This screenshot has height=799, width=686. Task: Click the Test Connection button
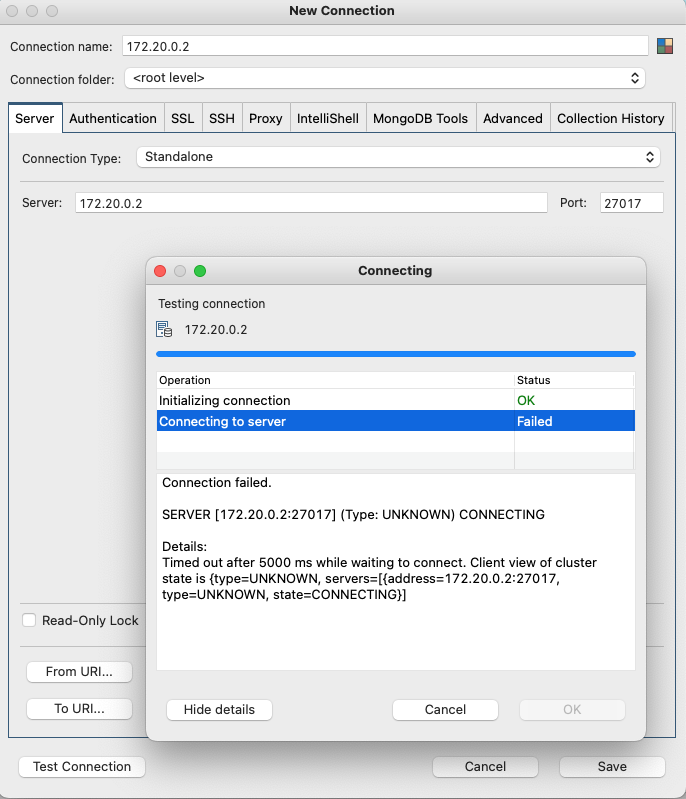[x=82, y=766]
